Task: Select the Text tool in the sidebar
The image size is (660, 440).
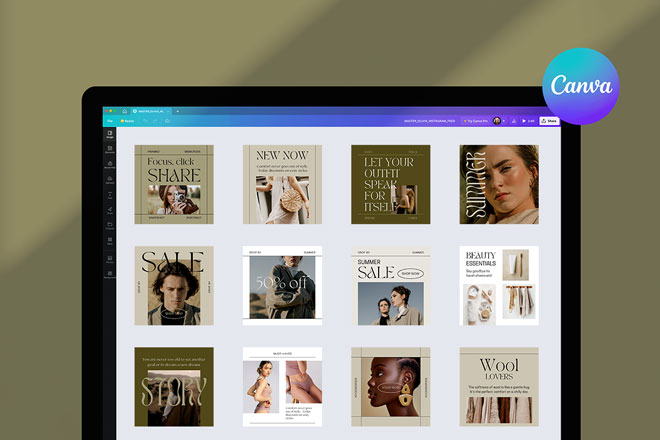Action: pos(110,195)
